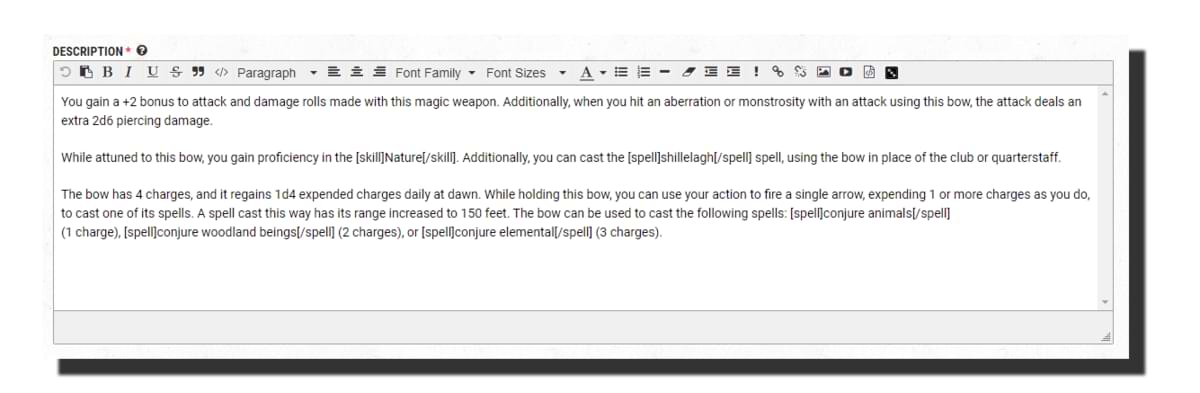Screen dimensions: 1200x393
Task: Insert a numbered list
Action: (x=644, y=72)
